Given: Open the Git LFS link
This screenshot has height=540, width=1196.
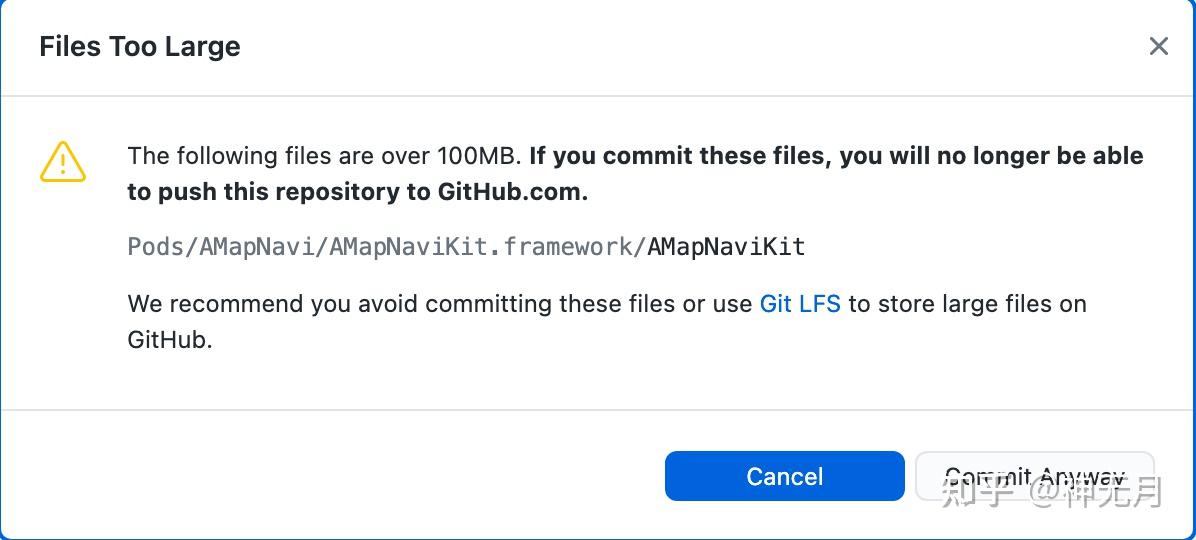Looking at the screenshot, I should pos(800,304).
